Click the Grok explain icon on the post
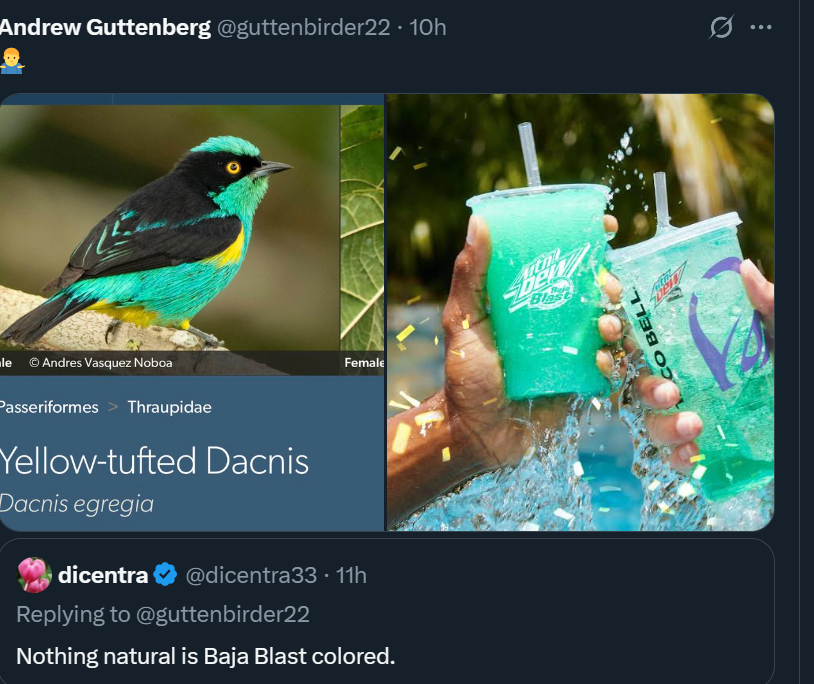814x684 pixels. (720, 28)
